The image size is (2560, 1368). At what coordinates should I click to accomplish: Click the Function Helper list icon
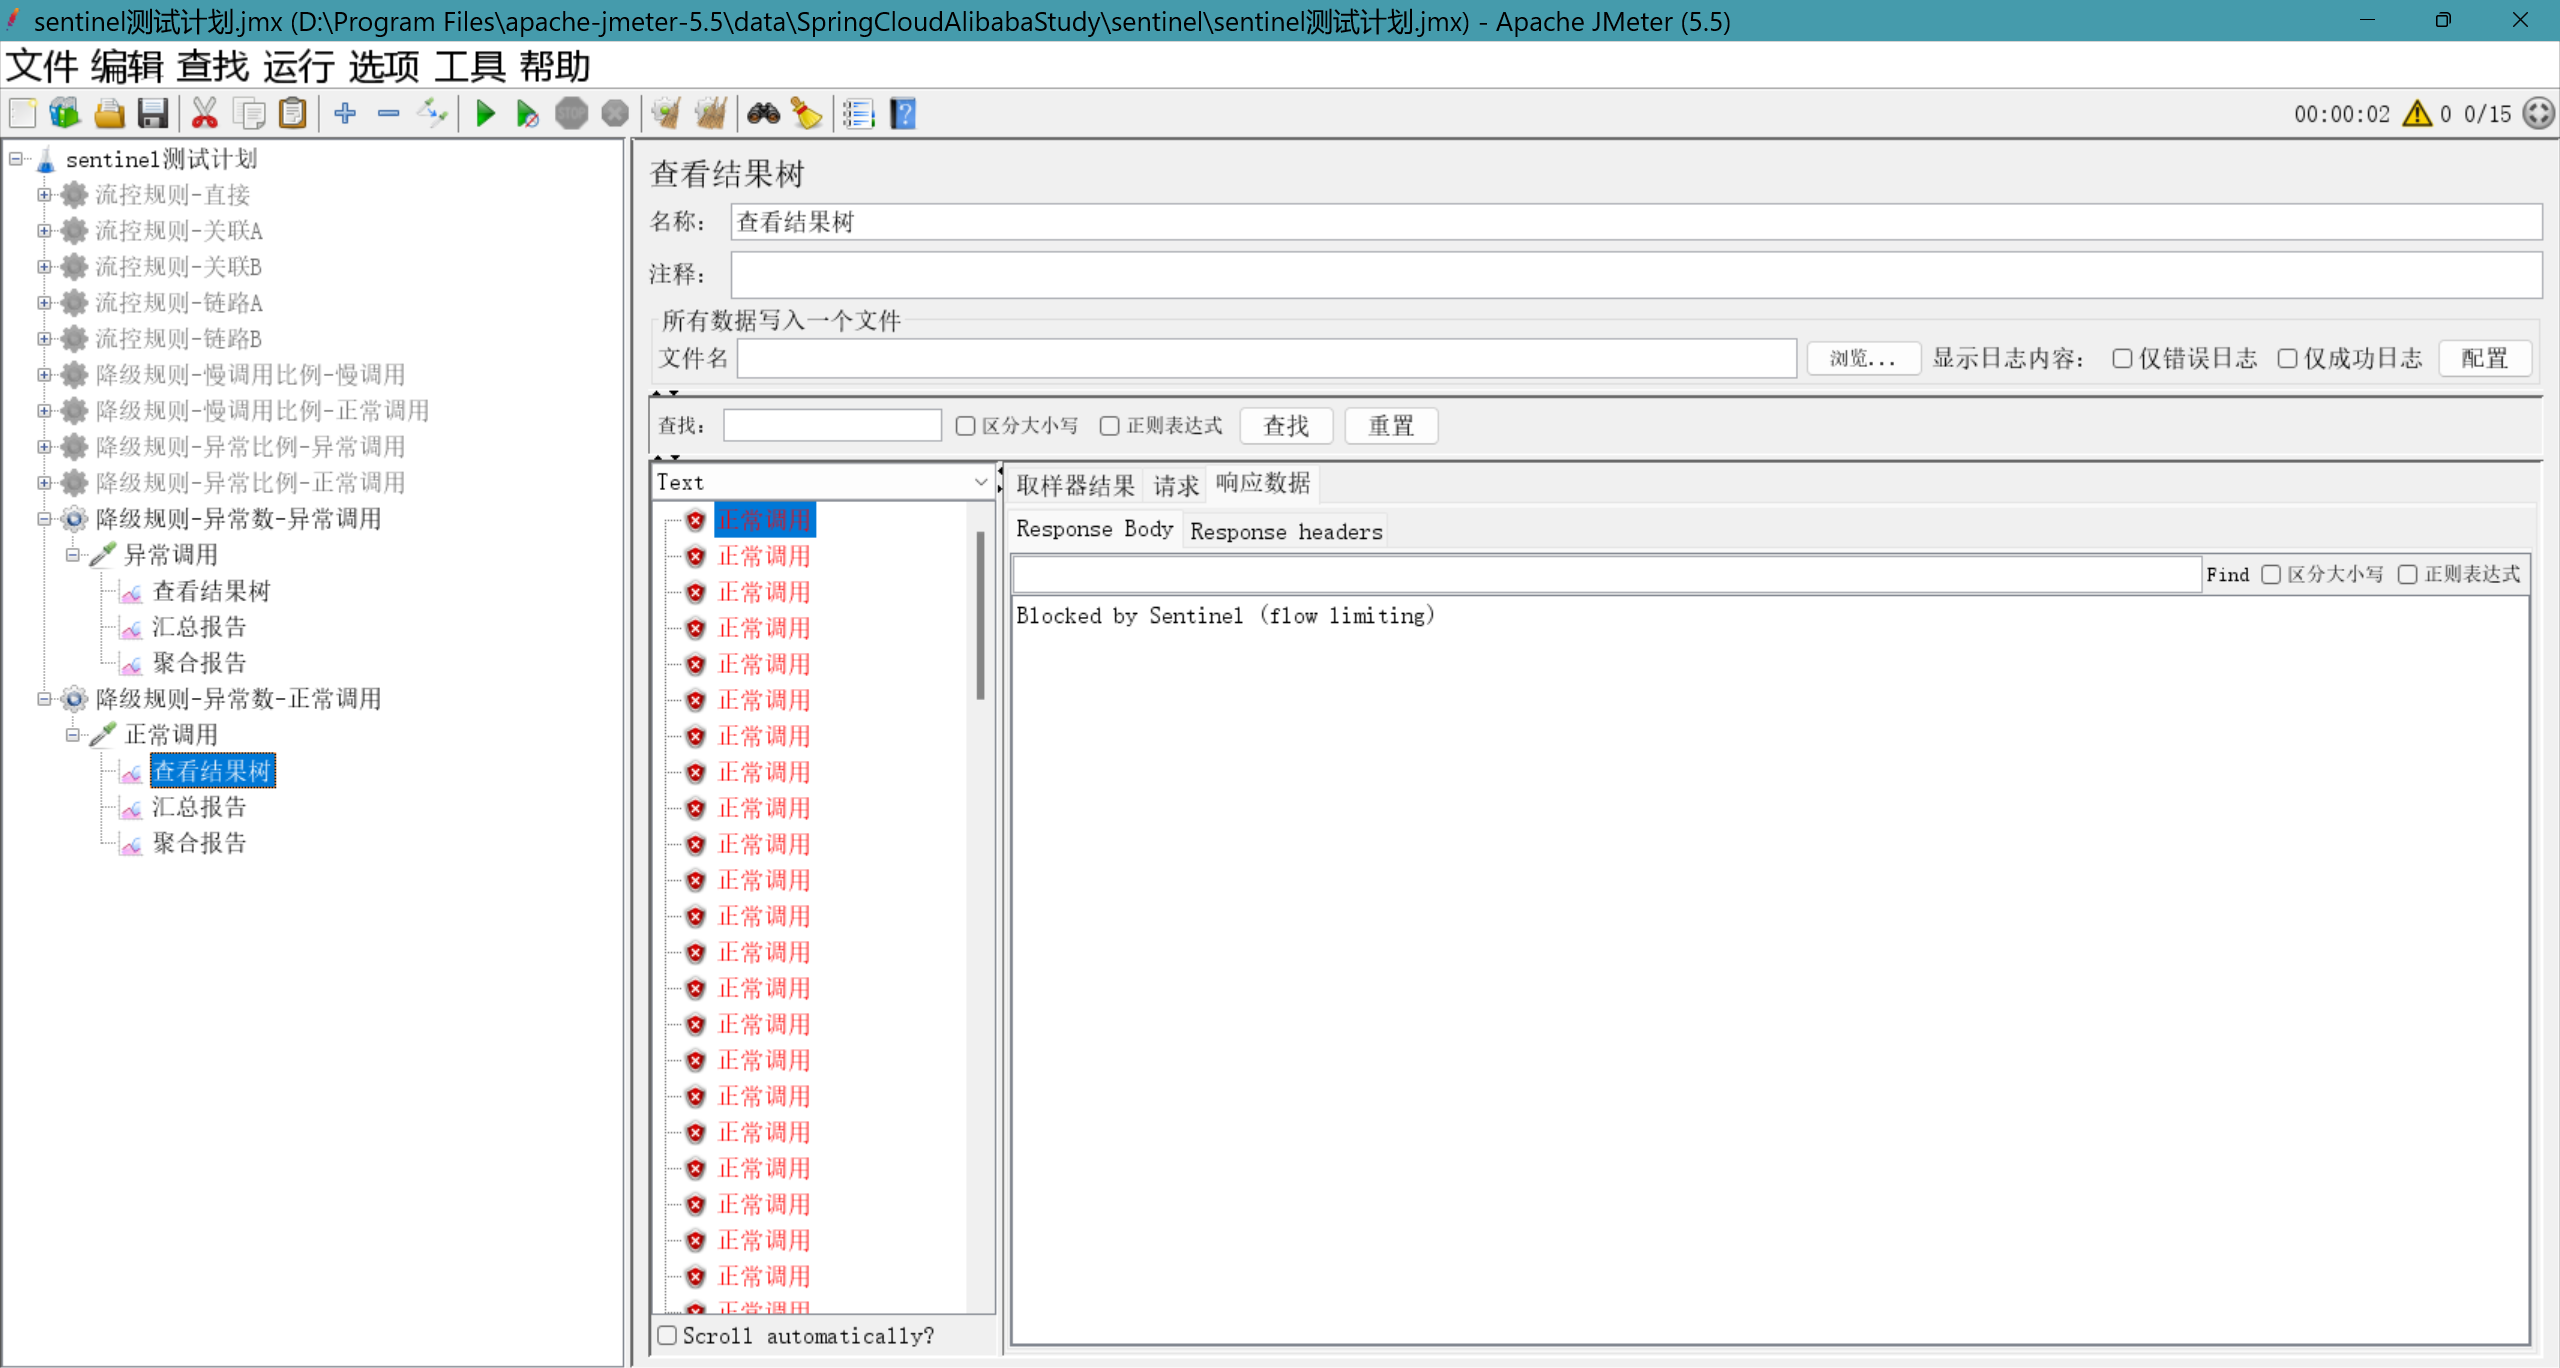pyautogui.click(x=858, y=114)
